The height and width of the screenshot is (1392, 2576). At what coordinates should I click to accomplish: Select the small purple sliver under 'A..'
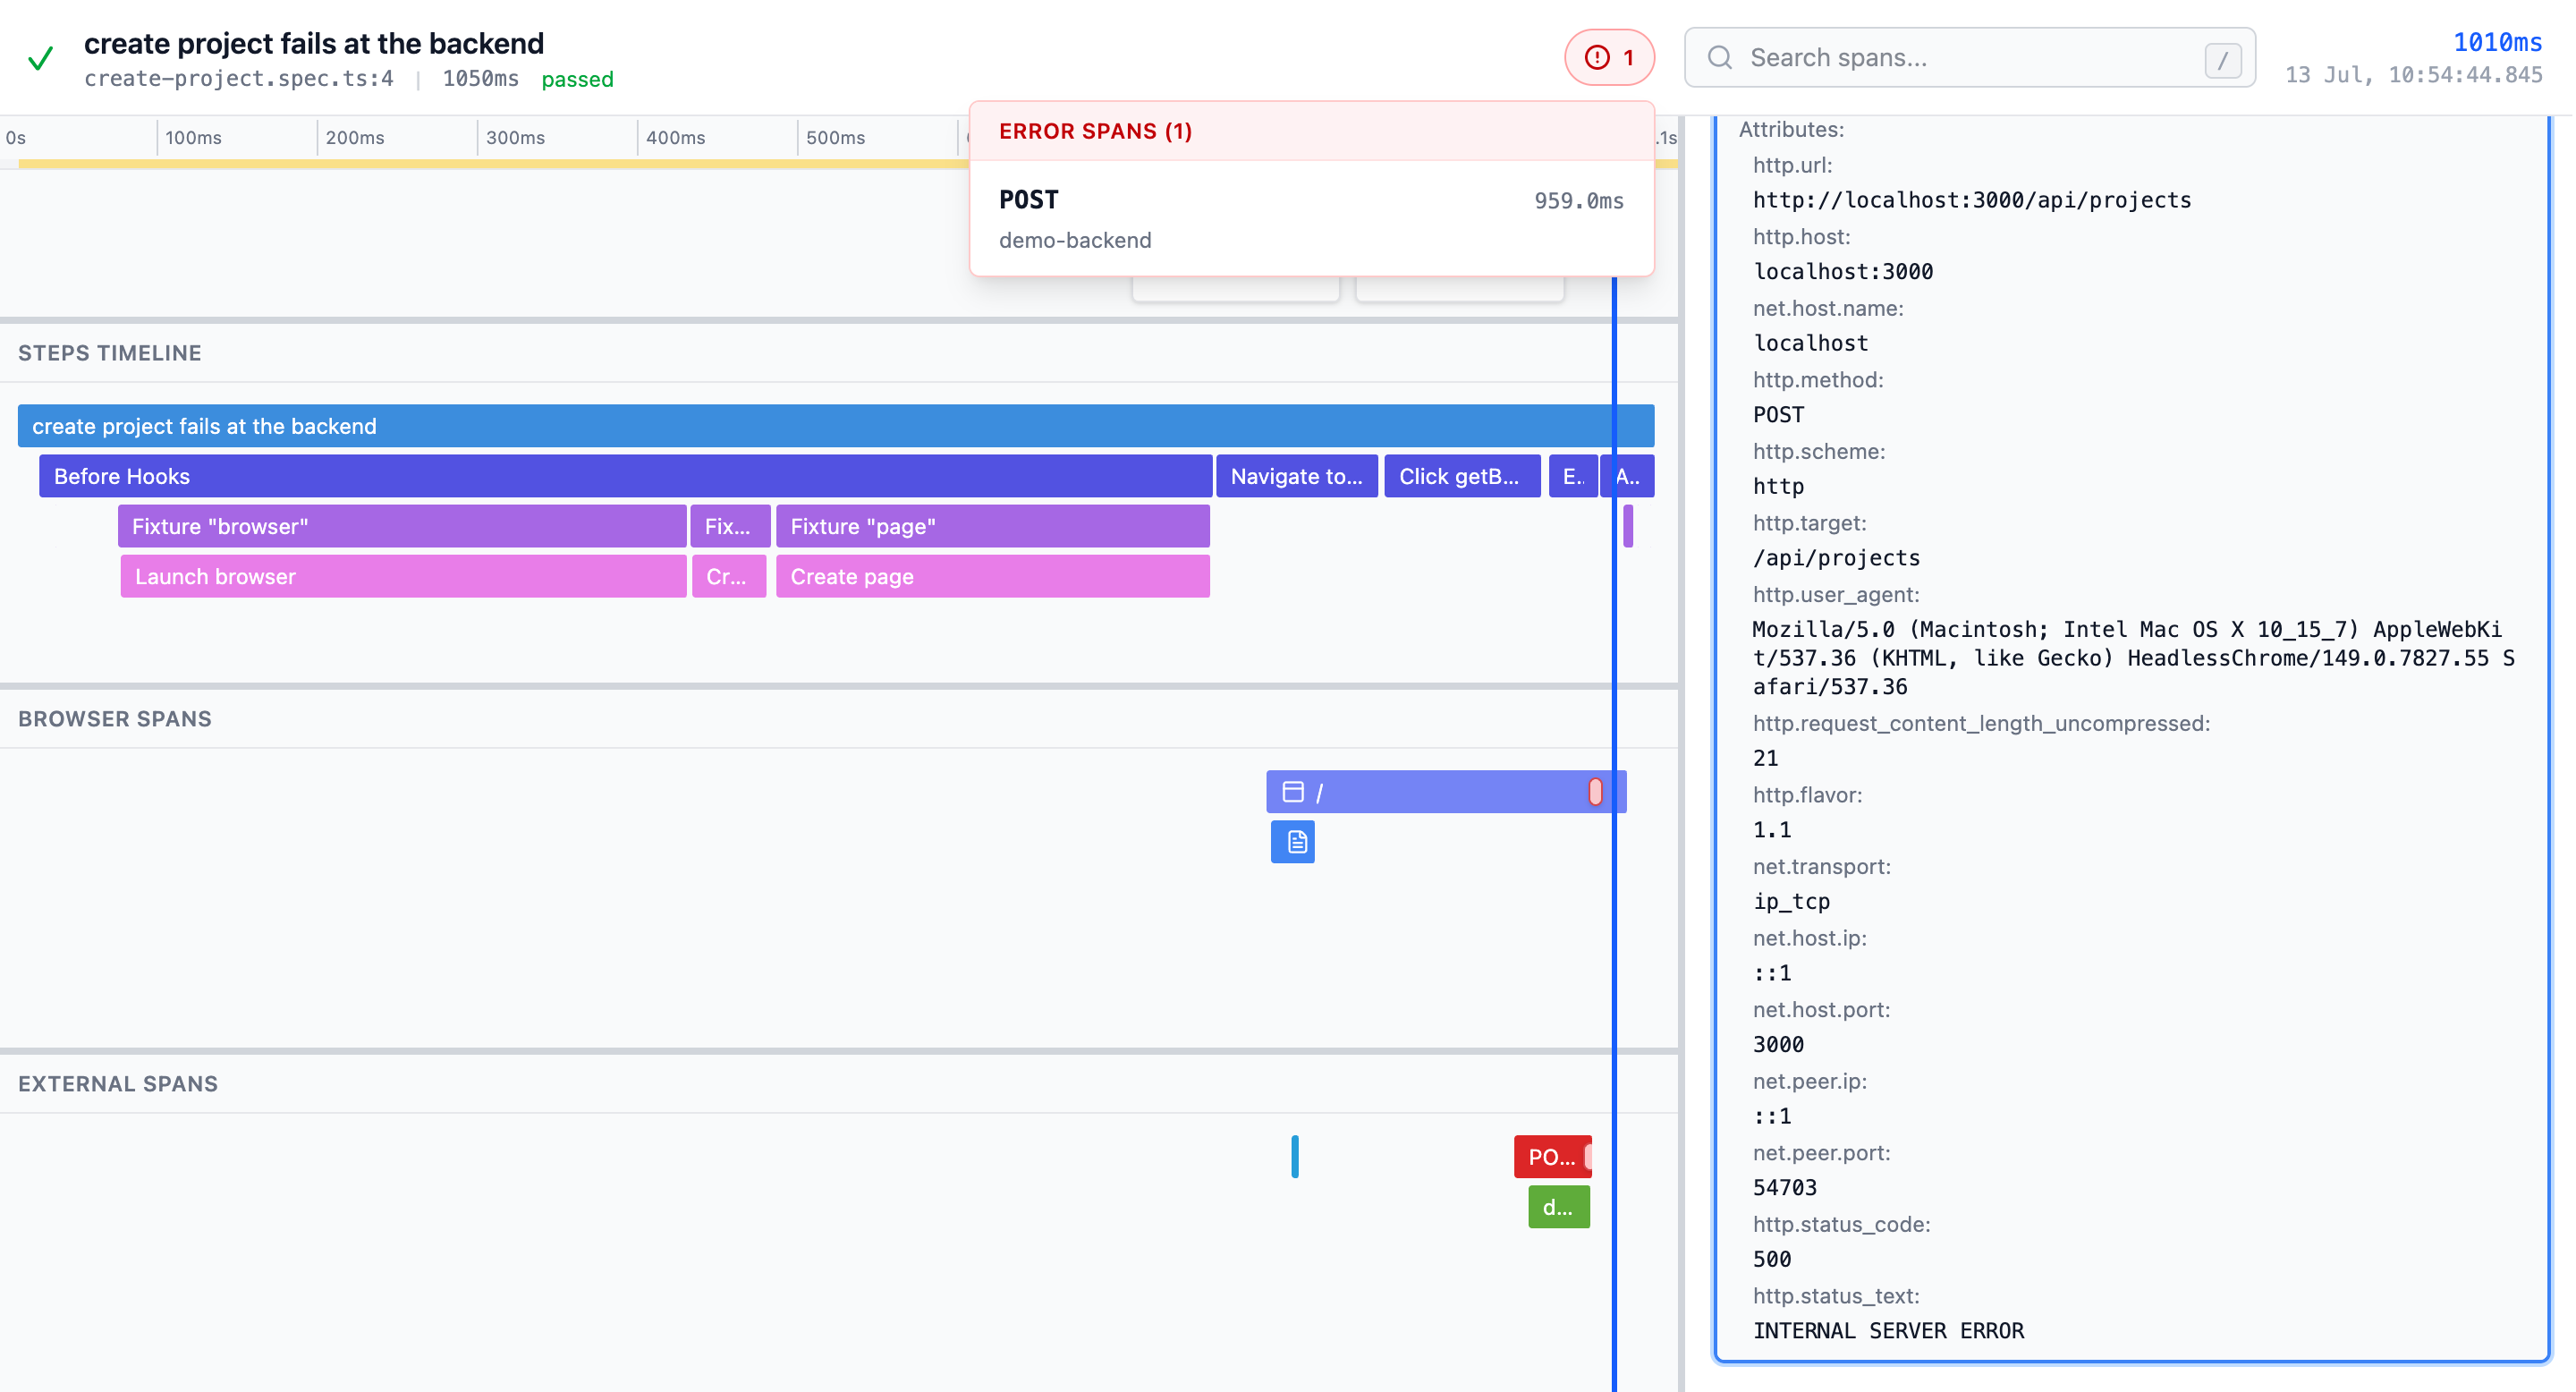(x=1628, y=526)
